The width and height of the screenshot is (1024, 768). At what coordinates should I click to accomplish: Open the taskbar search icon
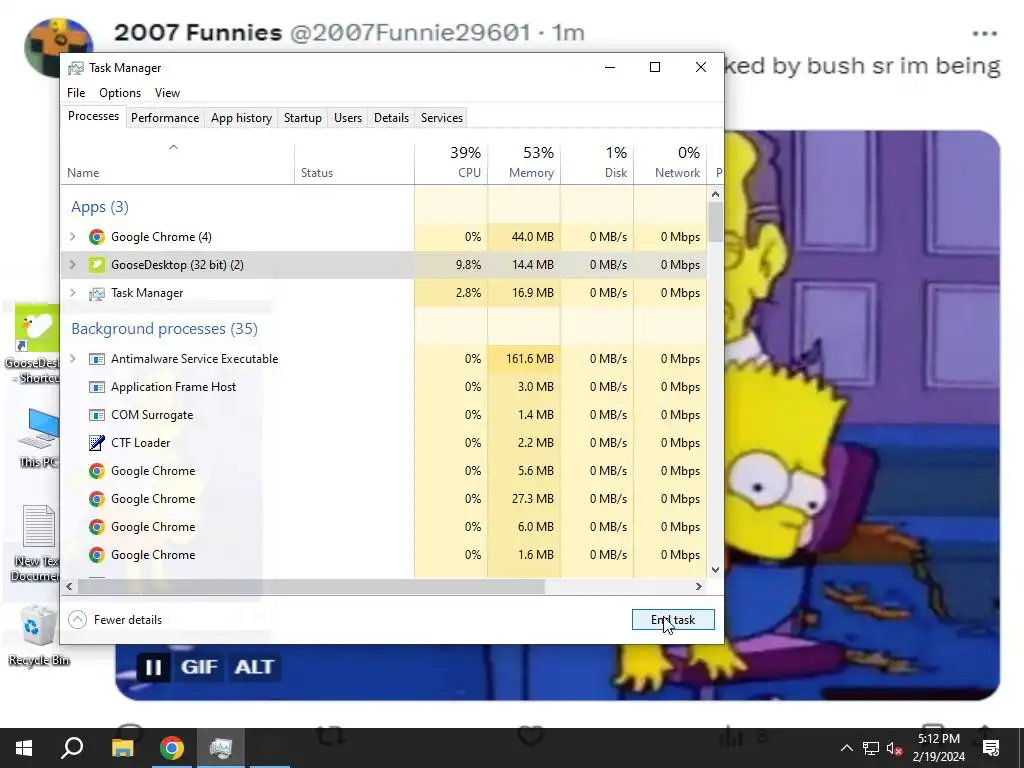72,748
